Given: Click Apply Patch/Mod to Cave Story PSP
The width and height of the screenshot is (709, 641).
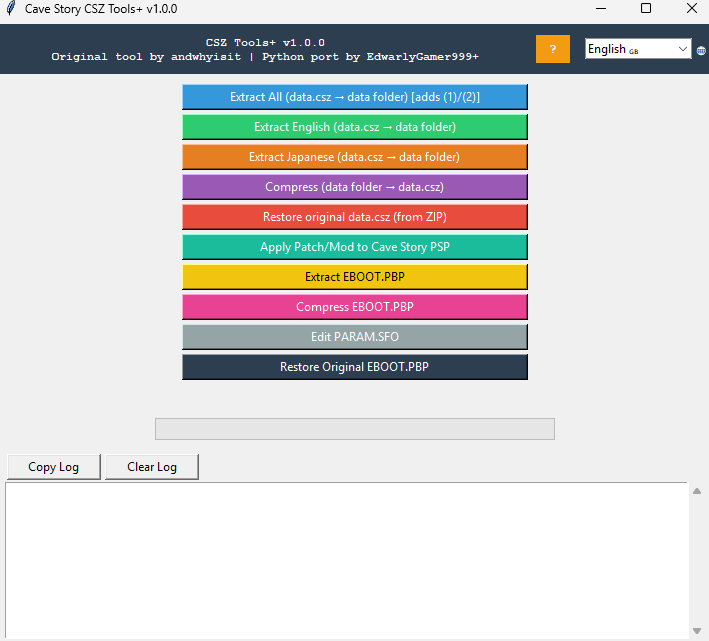Looking at the screenshot, I should tap(355, 247).
